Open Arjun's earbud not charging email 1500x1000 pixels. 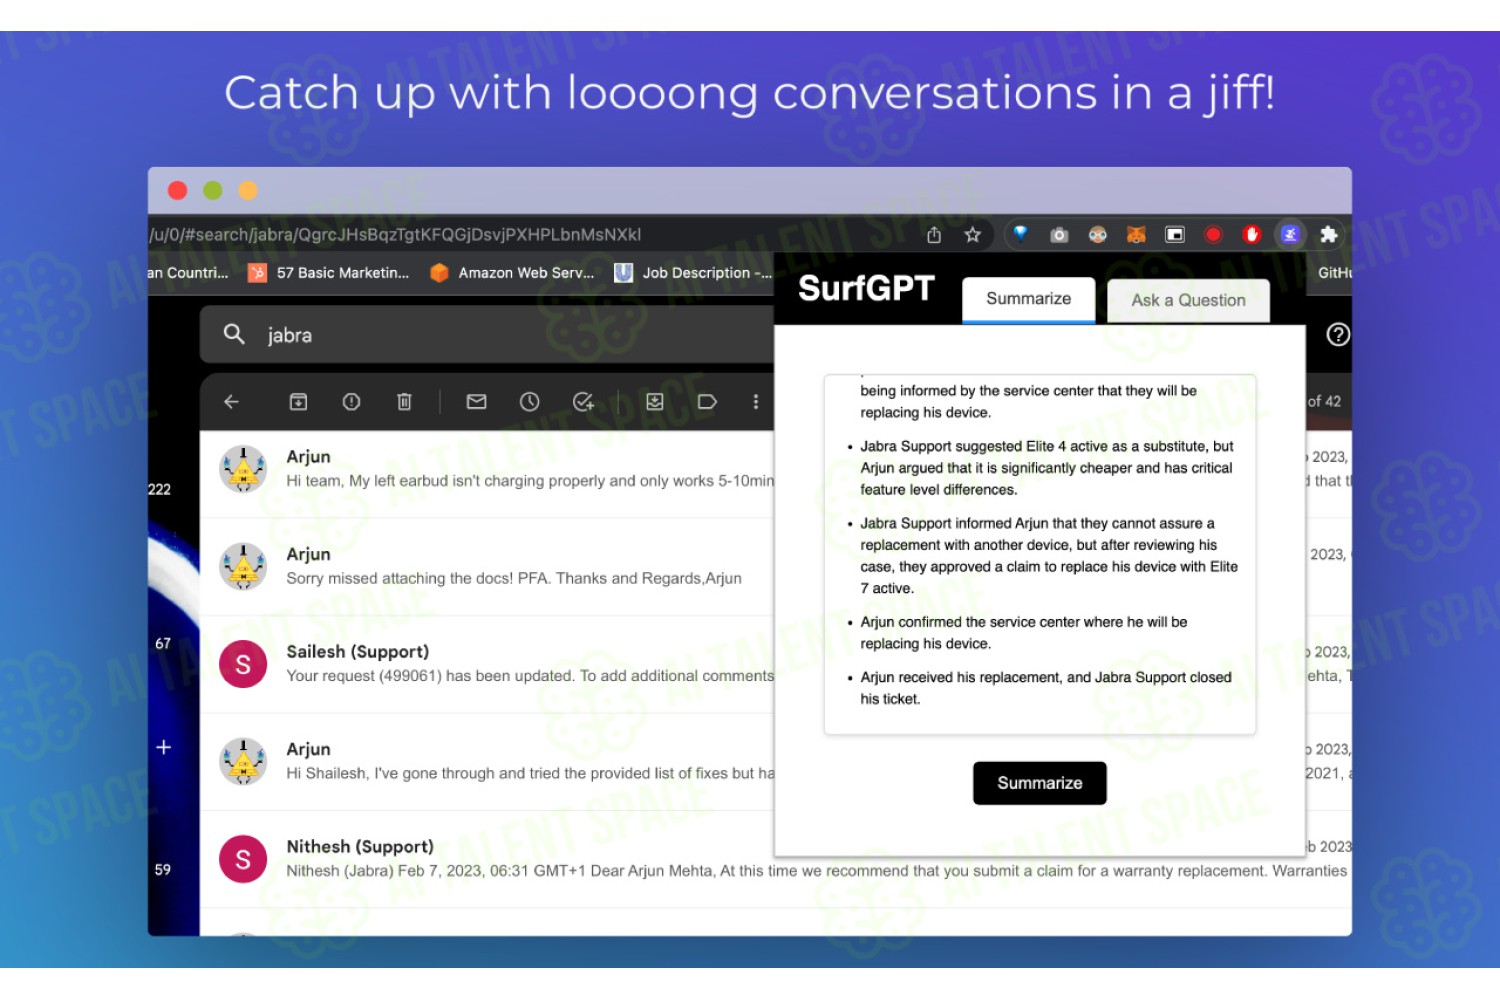pyautogui.click(x=487, y=468)
